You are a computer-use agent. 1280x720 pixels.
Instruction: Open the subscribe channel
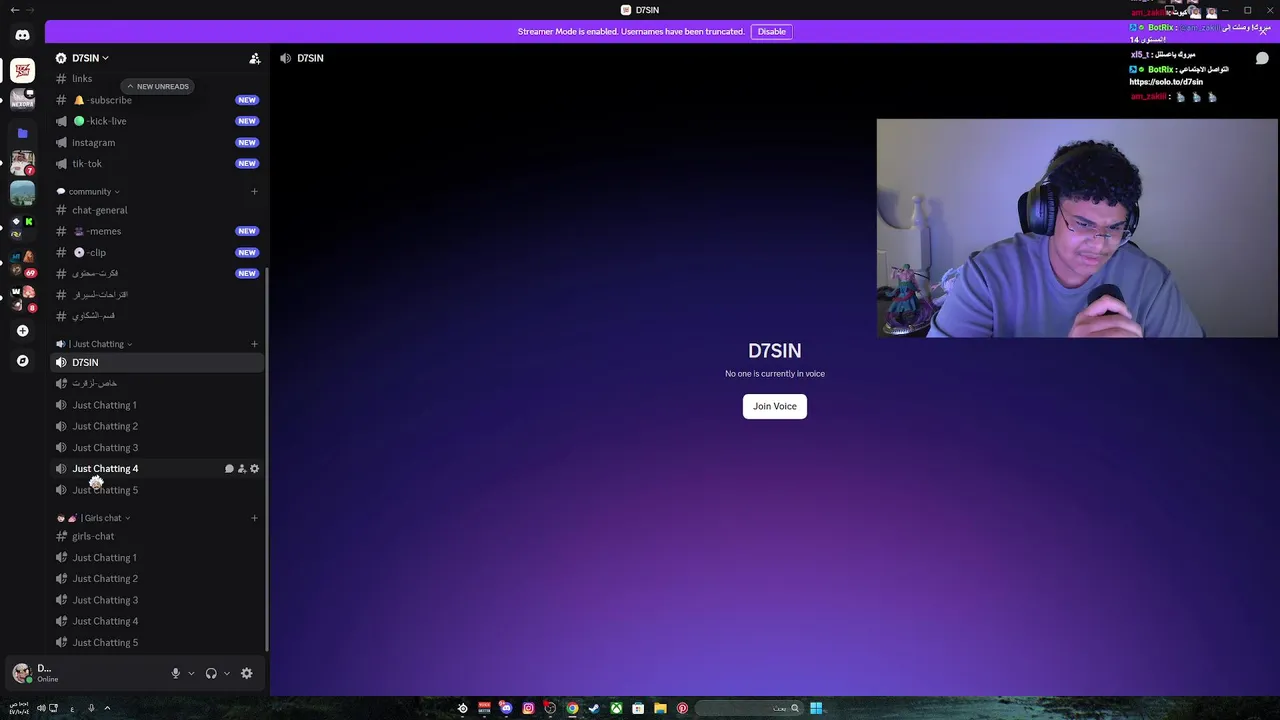pos(157,100)
